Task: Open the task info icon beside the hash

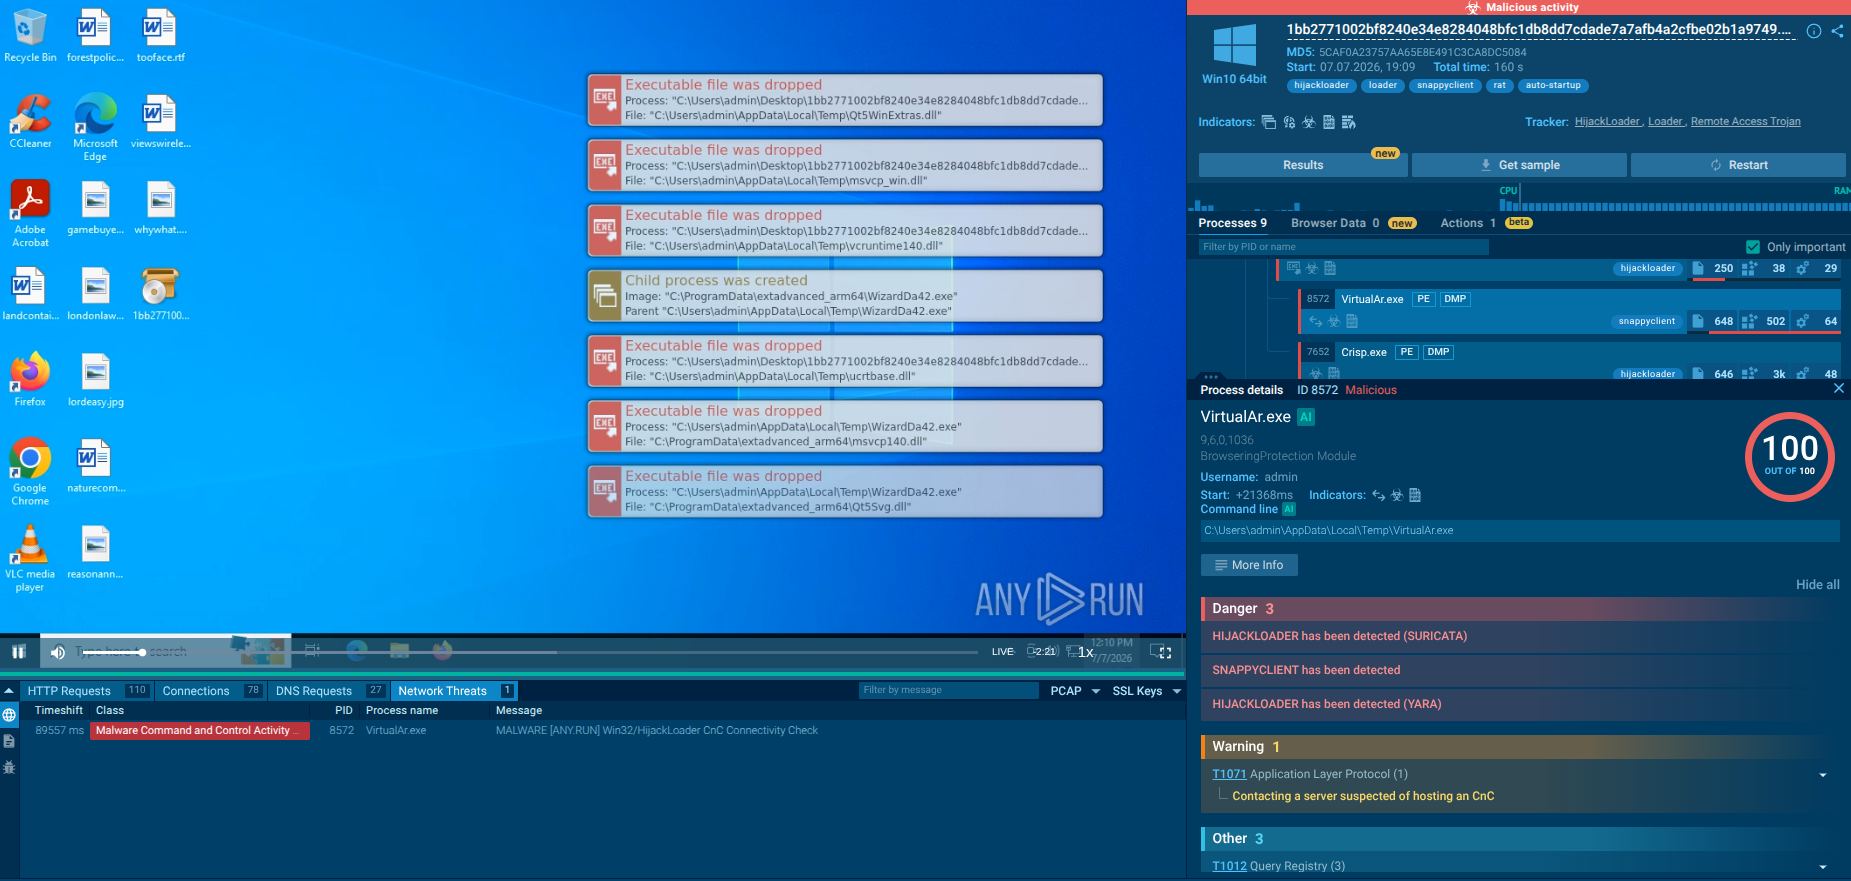Action: (1813, 31)
